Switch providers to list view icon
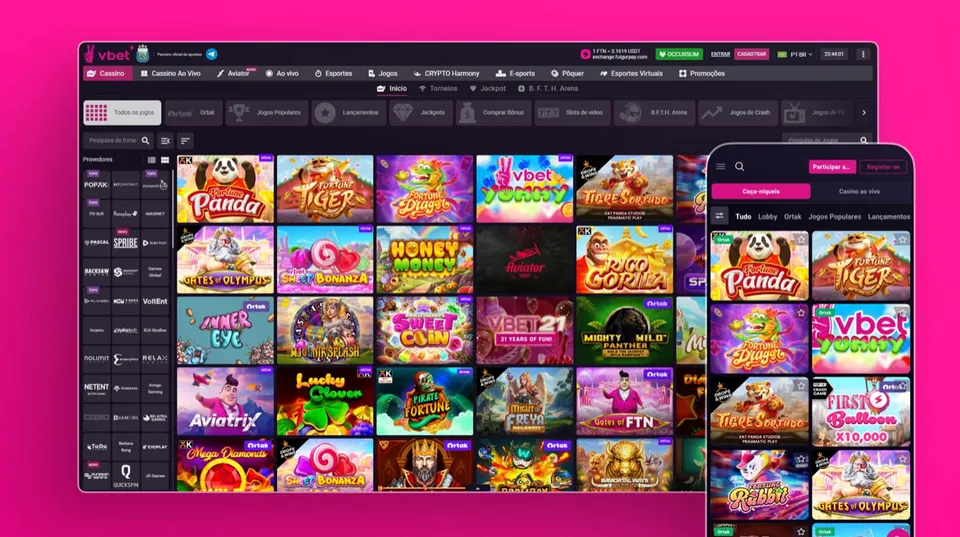The image size is (960, 537). tap(151, 160)
